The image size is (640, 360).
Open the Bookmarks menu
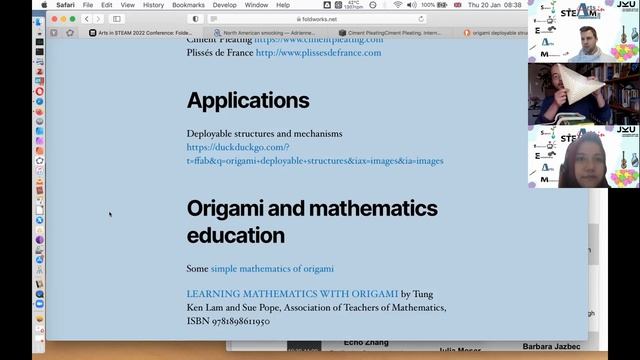188,5
